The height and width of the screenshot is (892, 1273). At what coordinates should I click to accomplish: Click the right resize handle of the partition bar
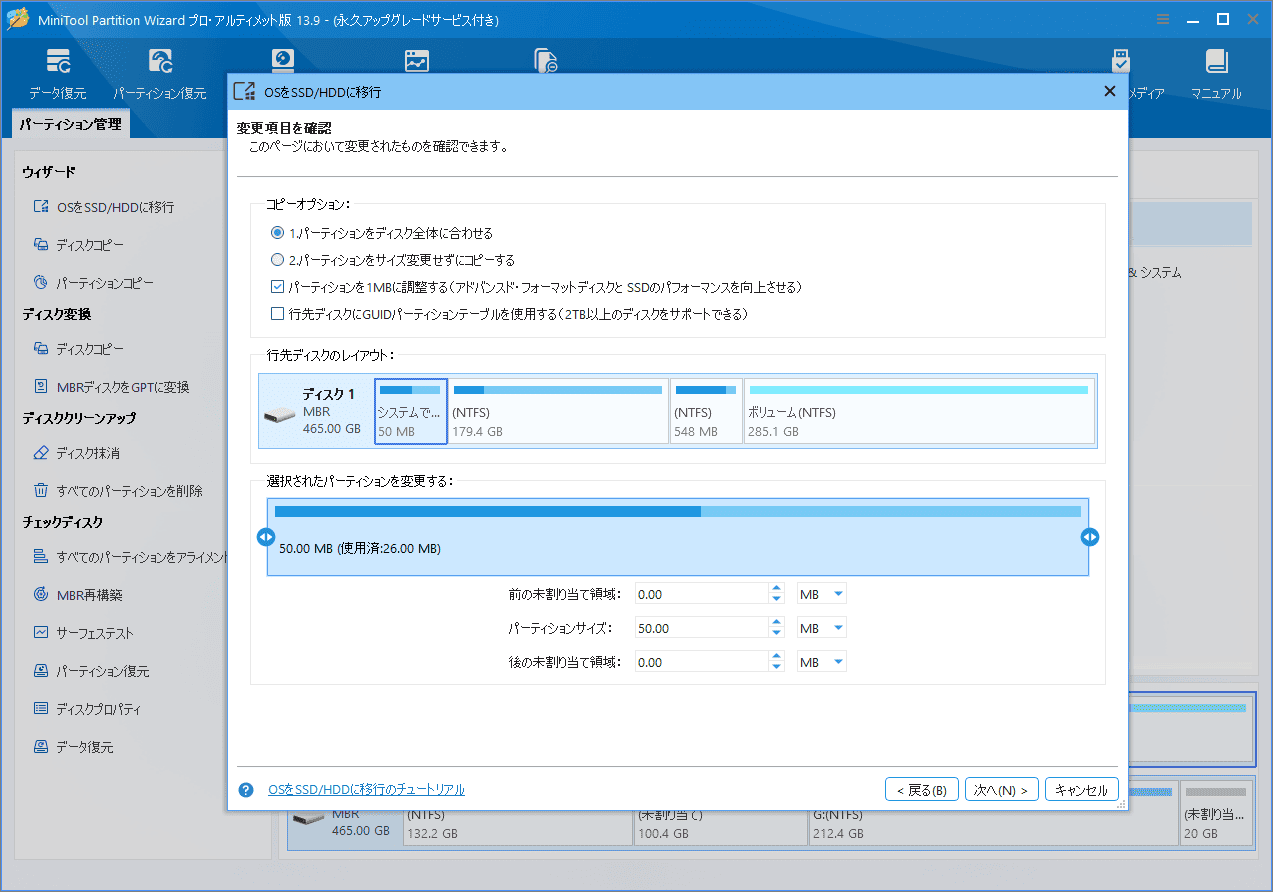(1090, 537)
